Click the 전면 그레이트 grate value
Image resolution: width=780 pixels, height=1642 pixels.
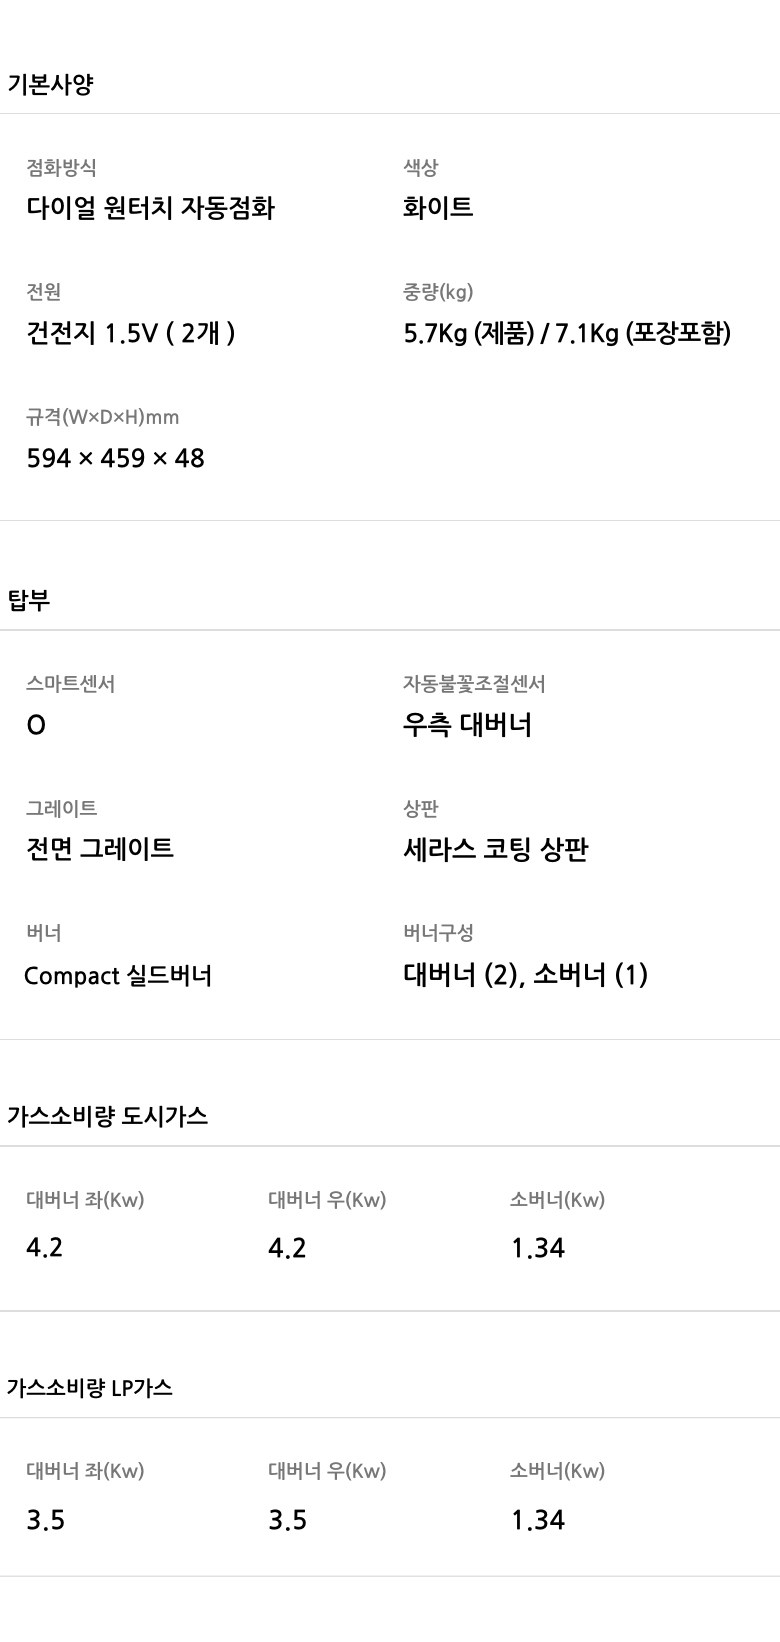point(100,849)
